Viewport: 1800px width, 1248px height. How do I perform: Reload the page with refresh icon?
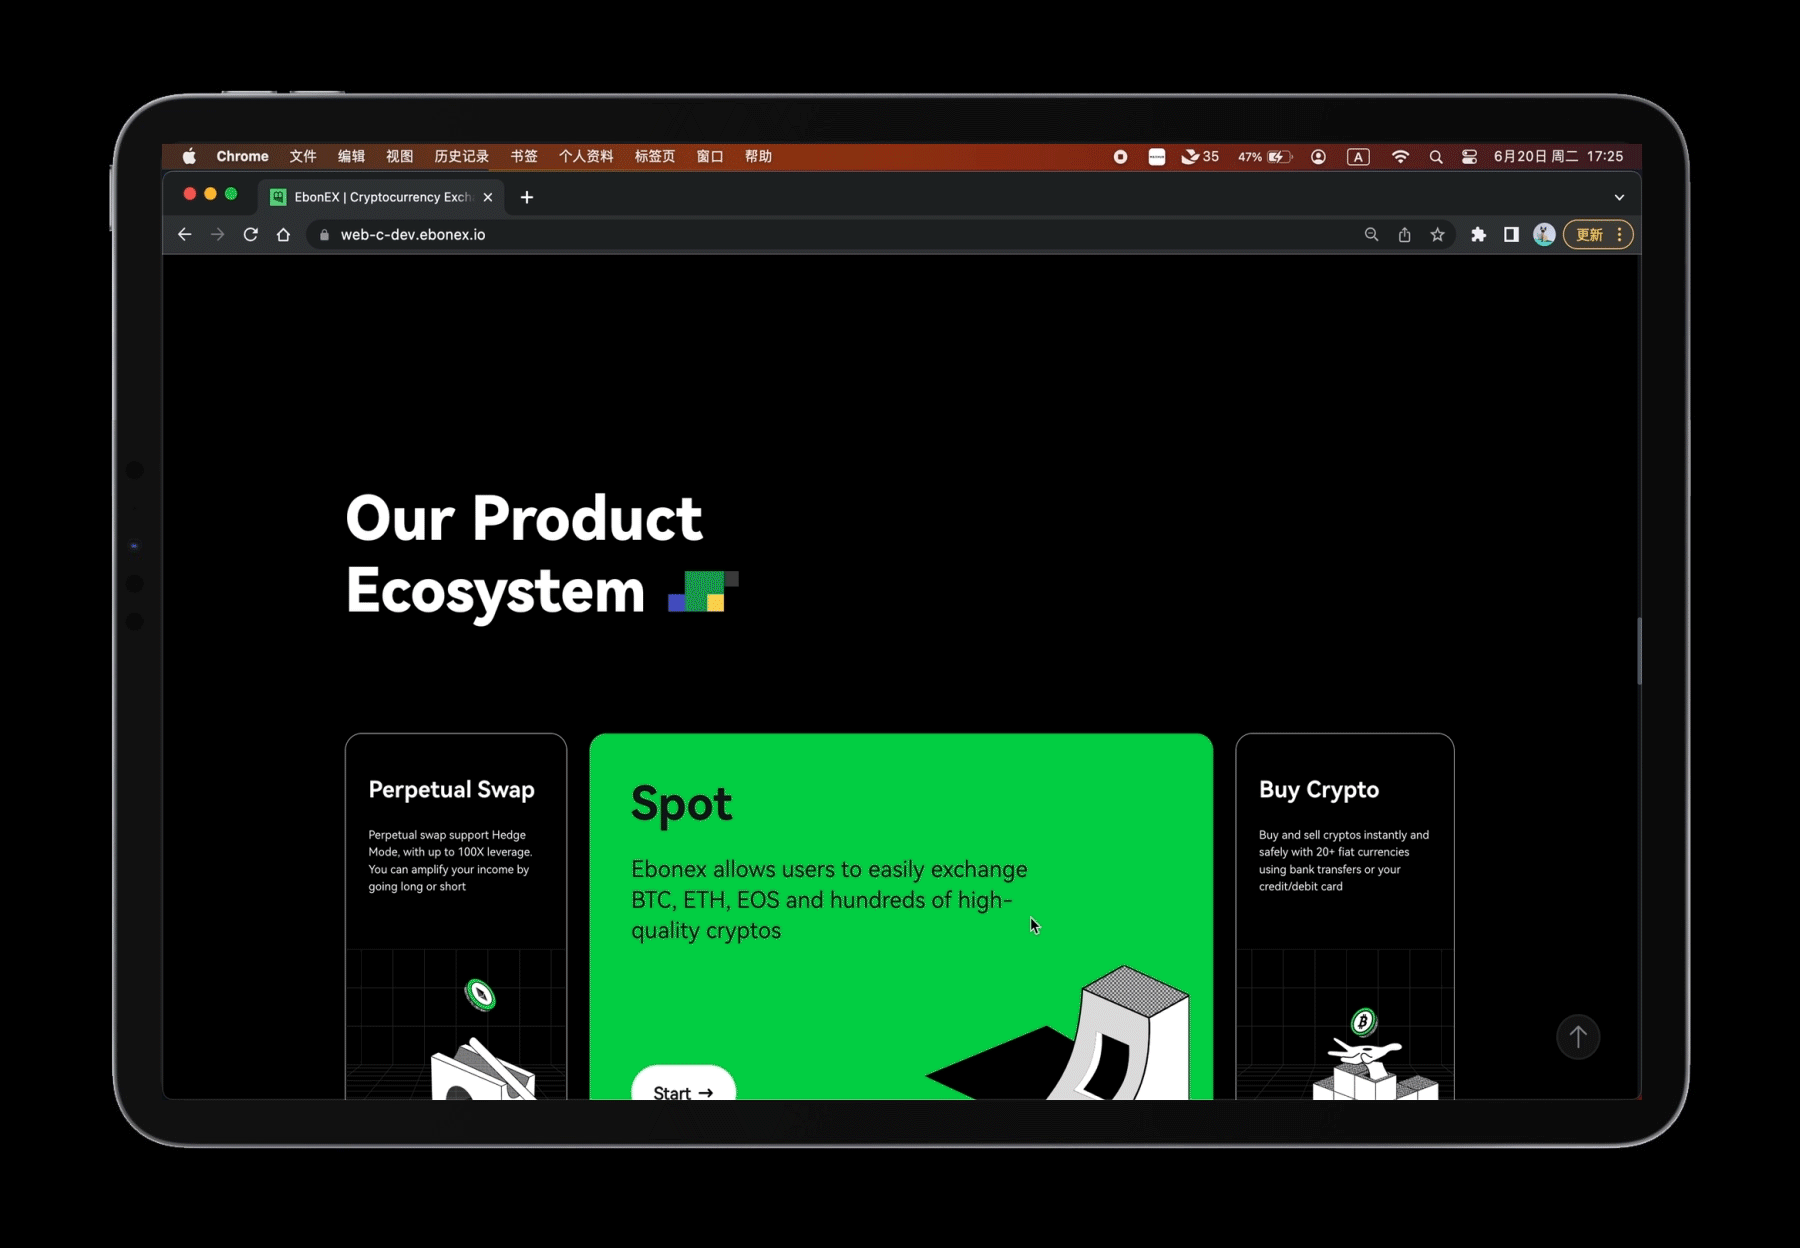[250, 235]
